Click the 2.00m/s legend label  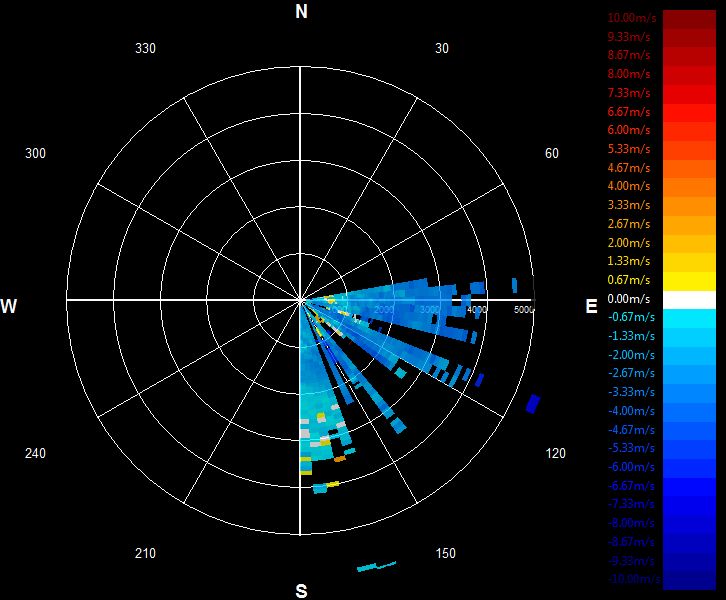click(629, 243)
